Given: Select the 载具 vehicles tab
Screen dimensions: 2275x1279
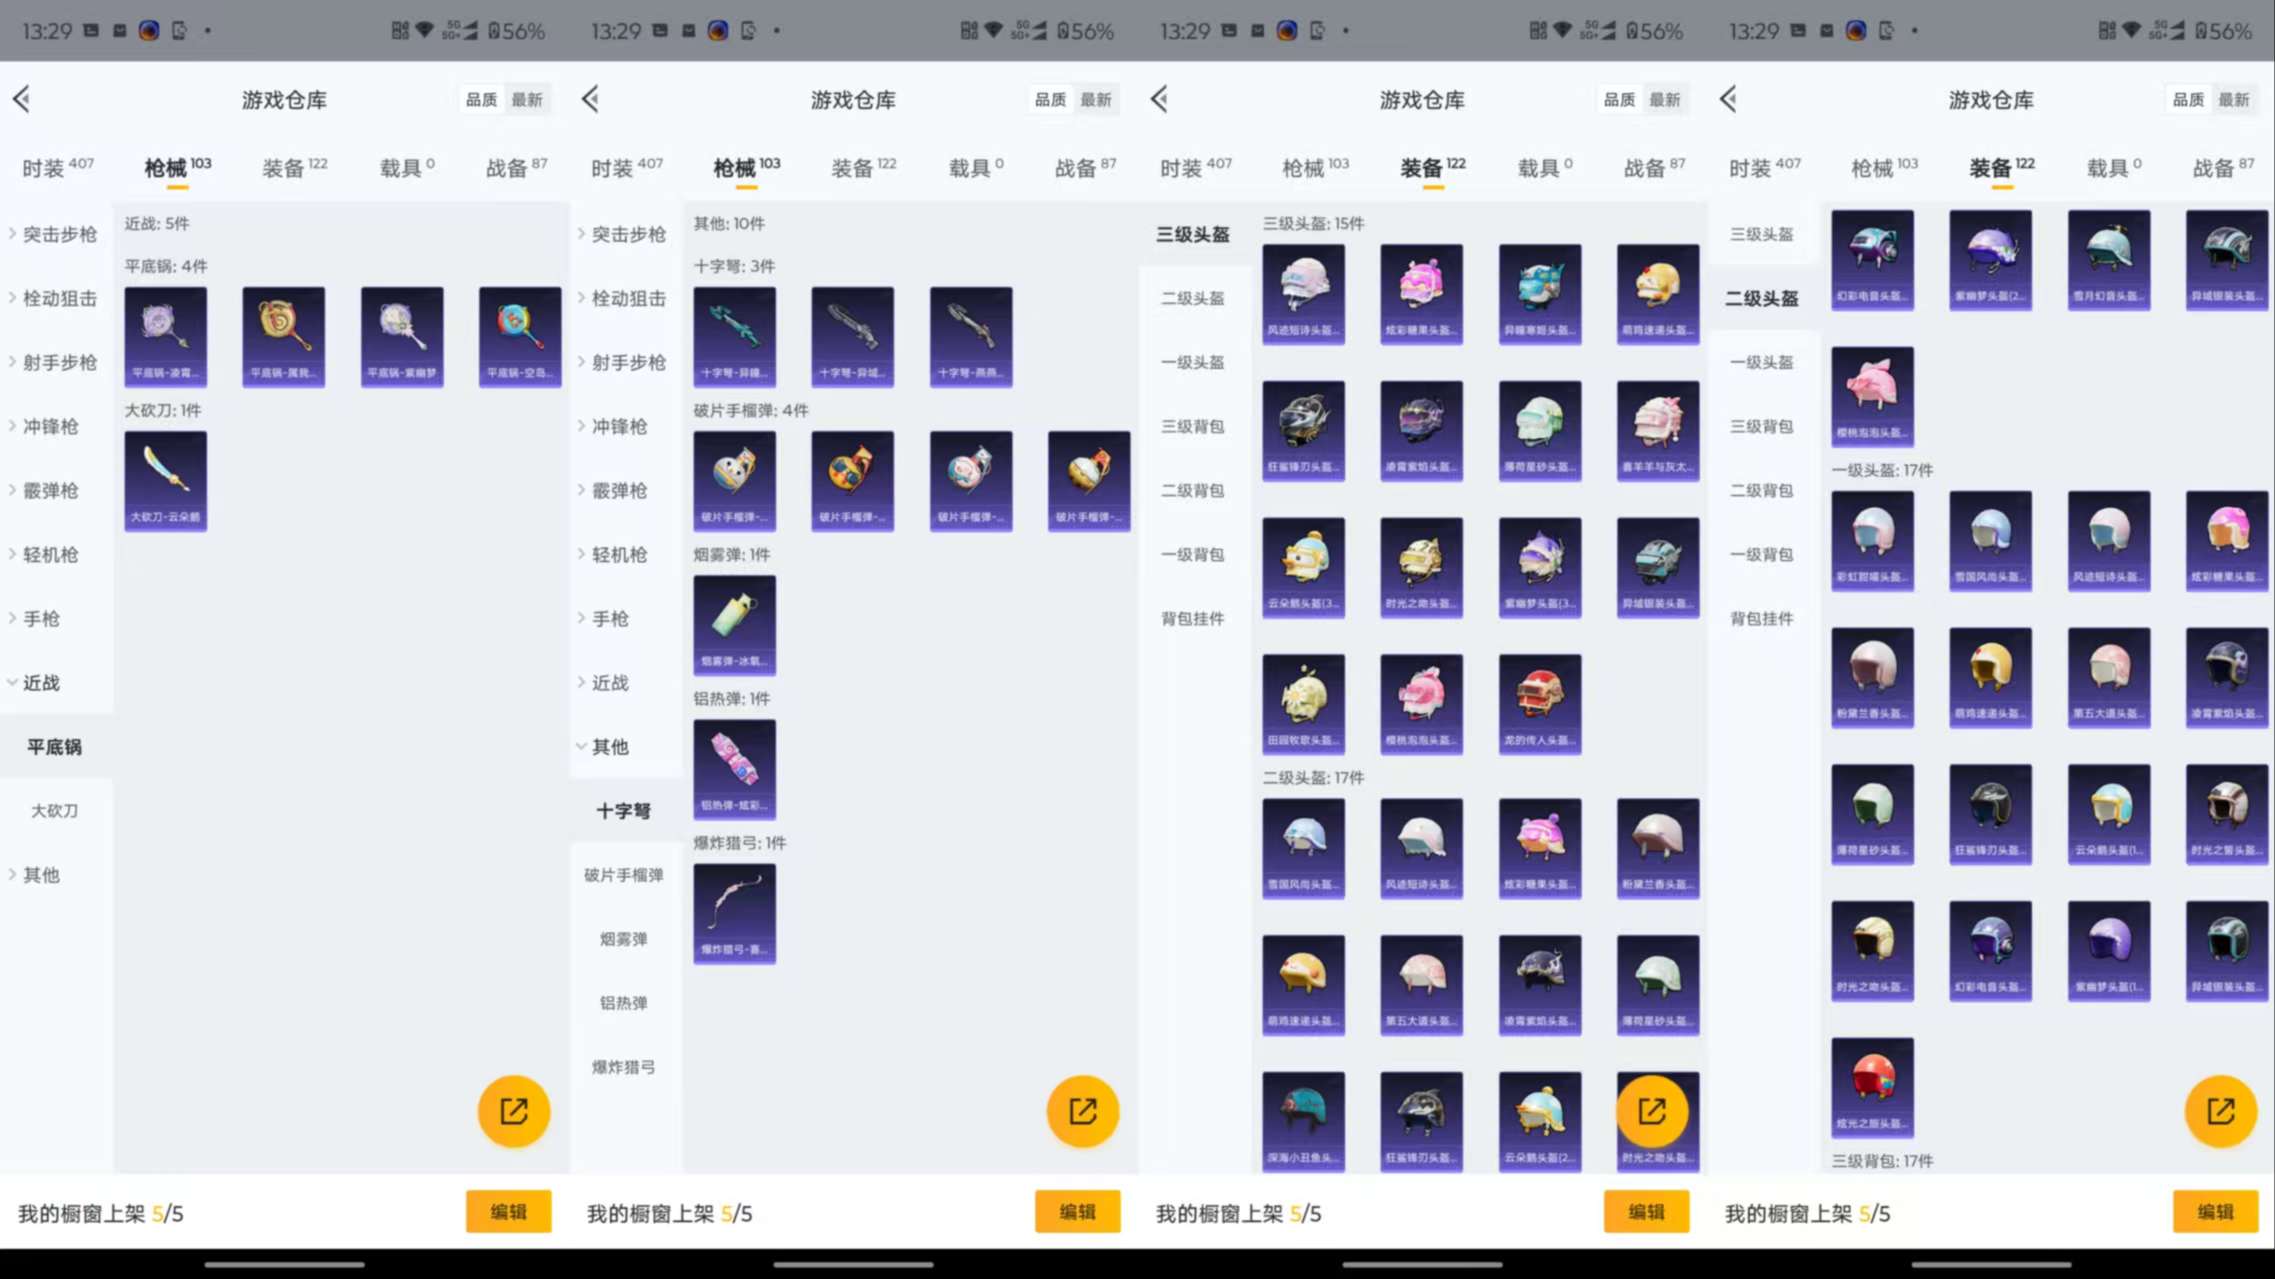Looking at the screenshot, I should (402, 167).
